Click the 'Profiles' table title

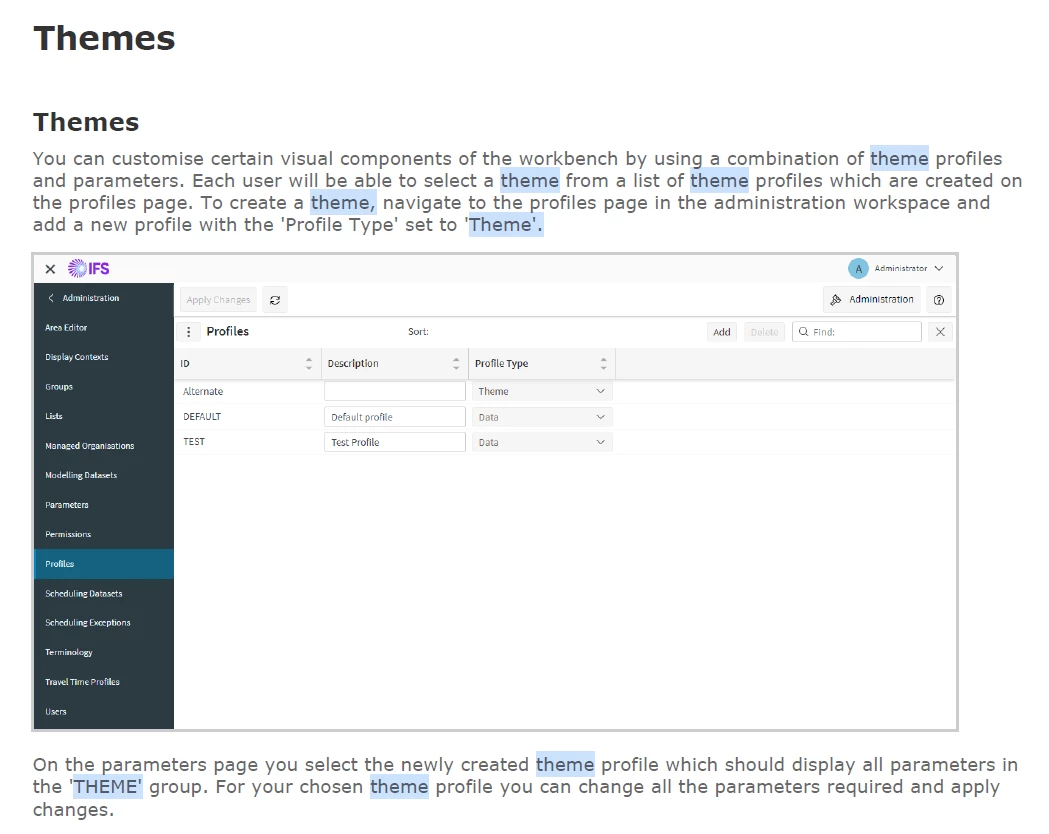tap(227, 331)
